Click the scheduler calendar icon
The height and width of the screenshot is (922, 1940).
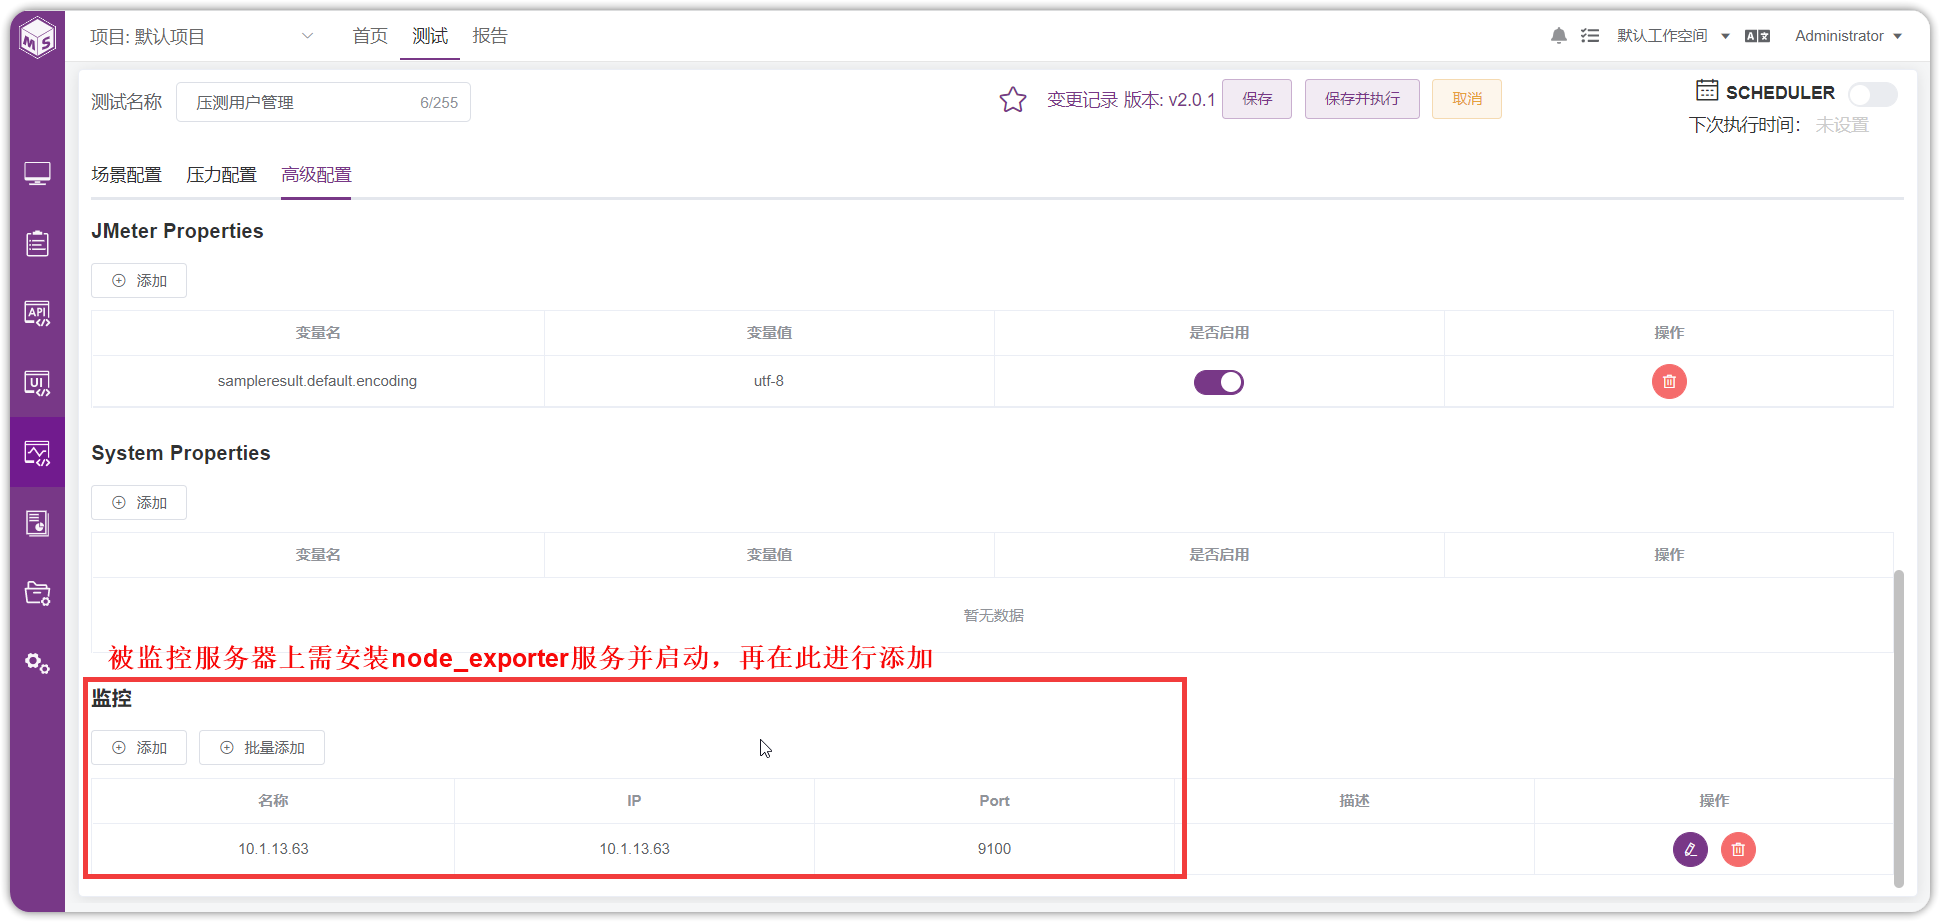click(1707, 91)
